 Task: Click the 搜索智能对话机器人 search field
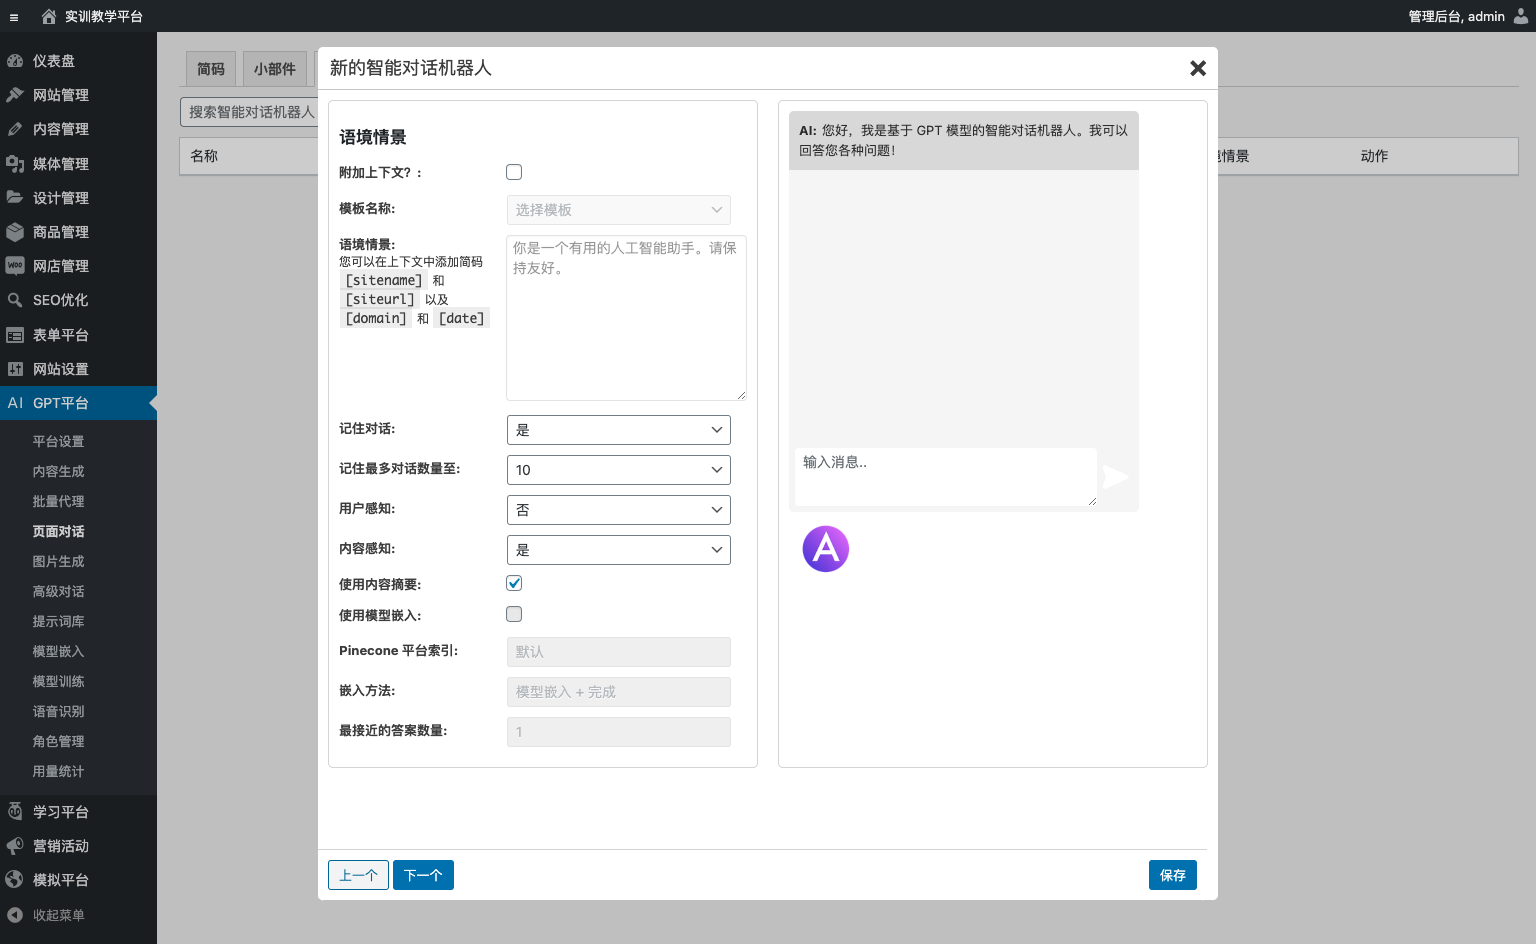point(249,112)
